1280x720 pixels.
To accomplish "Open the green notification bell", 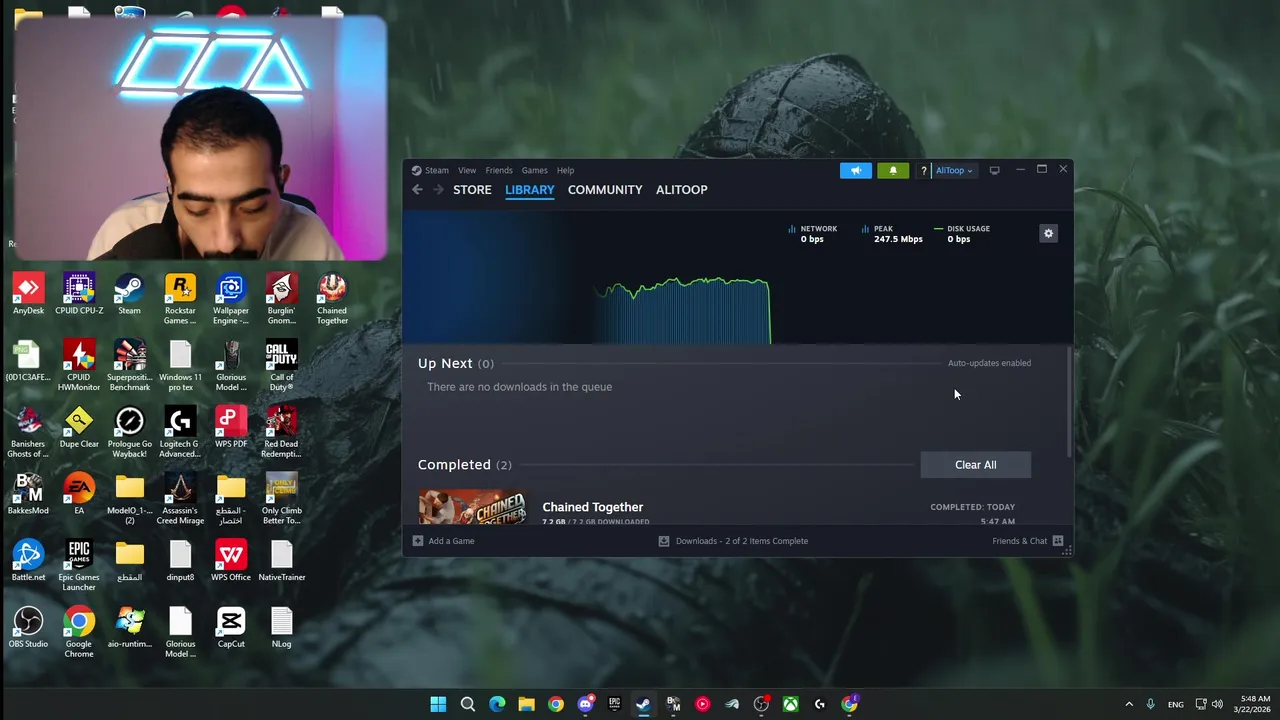I will pos(893,171).
